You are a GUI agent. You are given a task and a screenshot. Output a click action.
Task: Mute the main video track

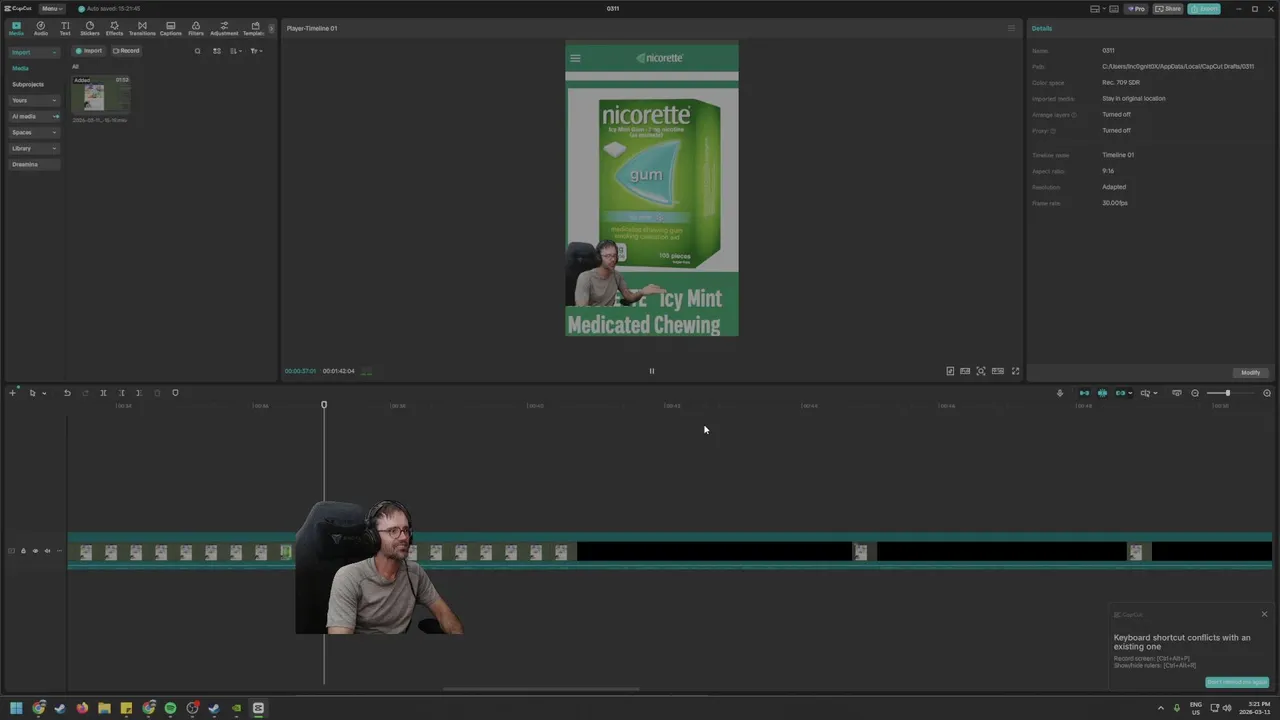pos(47,551)
